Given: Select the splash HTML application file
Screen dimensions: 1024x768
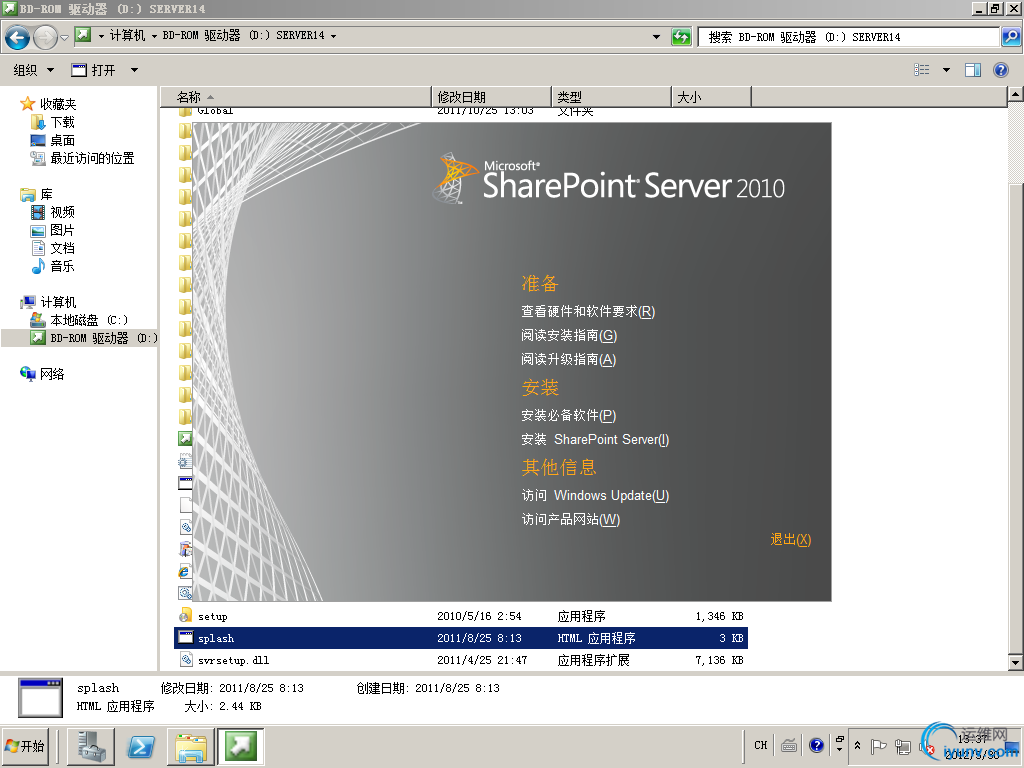Looking at the screenshot, I should 460,638.
